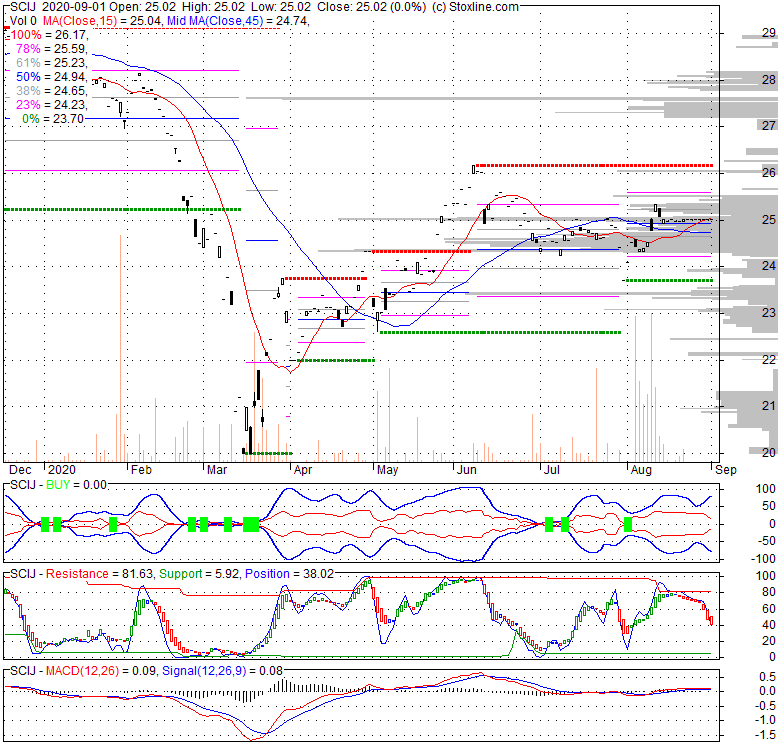Click the -1.5 label on MACD axis
The width and height of the screenshot is (780, 745).
(x=765, y=735)
